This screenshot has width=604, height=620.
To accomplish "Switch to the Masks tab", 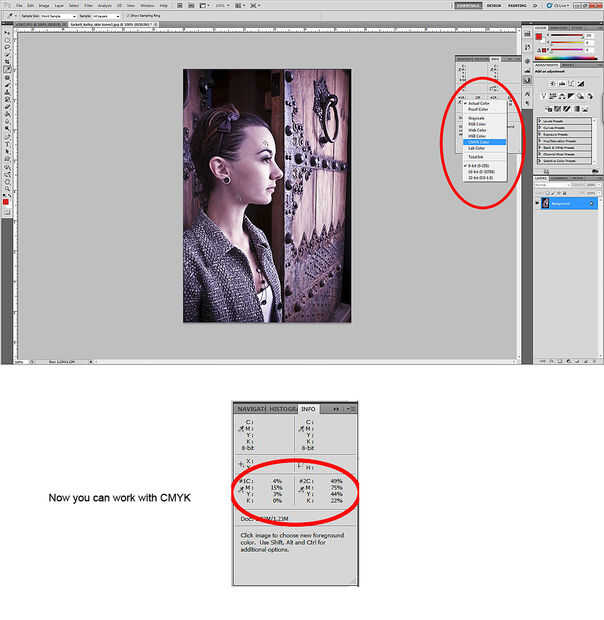I will [567, 66].
